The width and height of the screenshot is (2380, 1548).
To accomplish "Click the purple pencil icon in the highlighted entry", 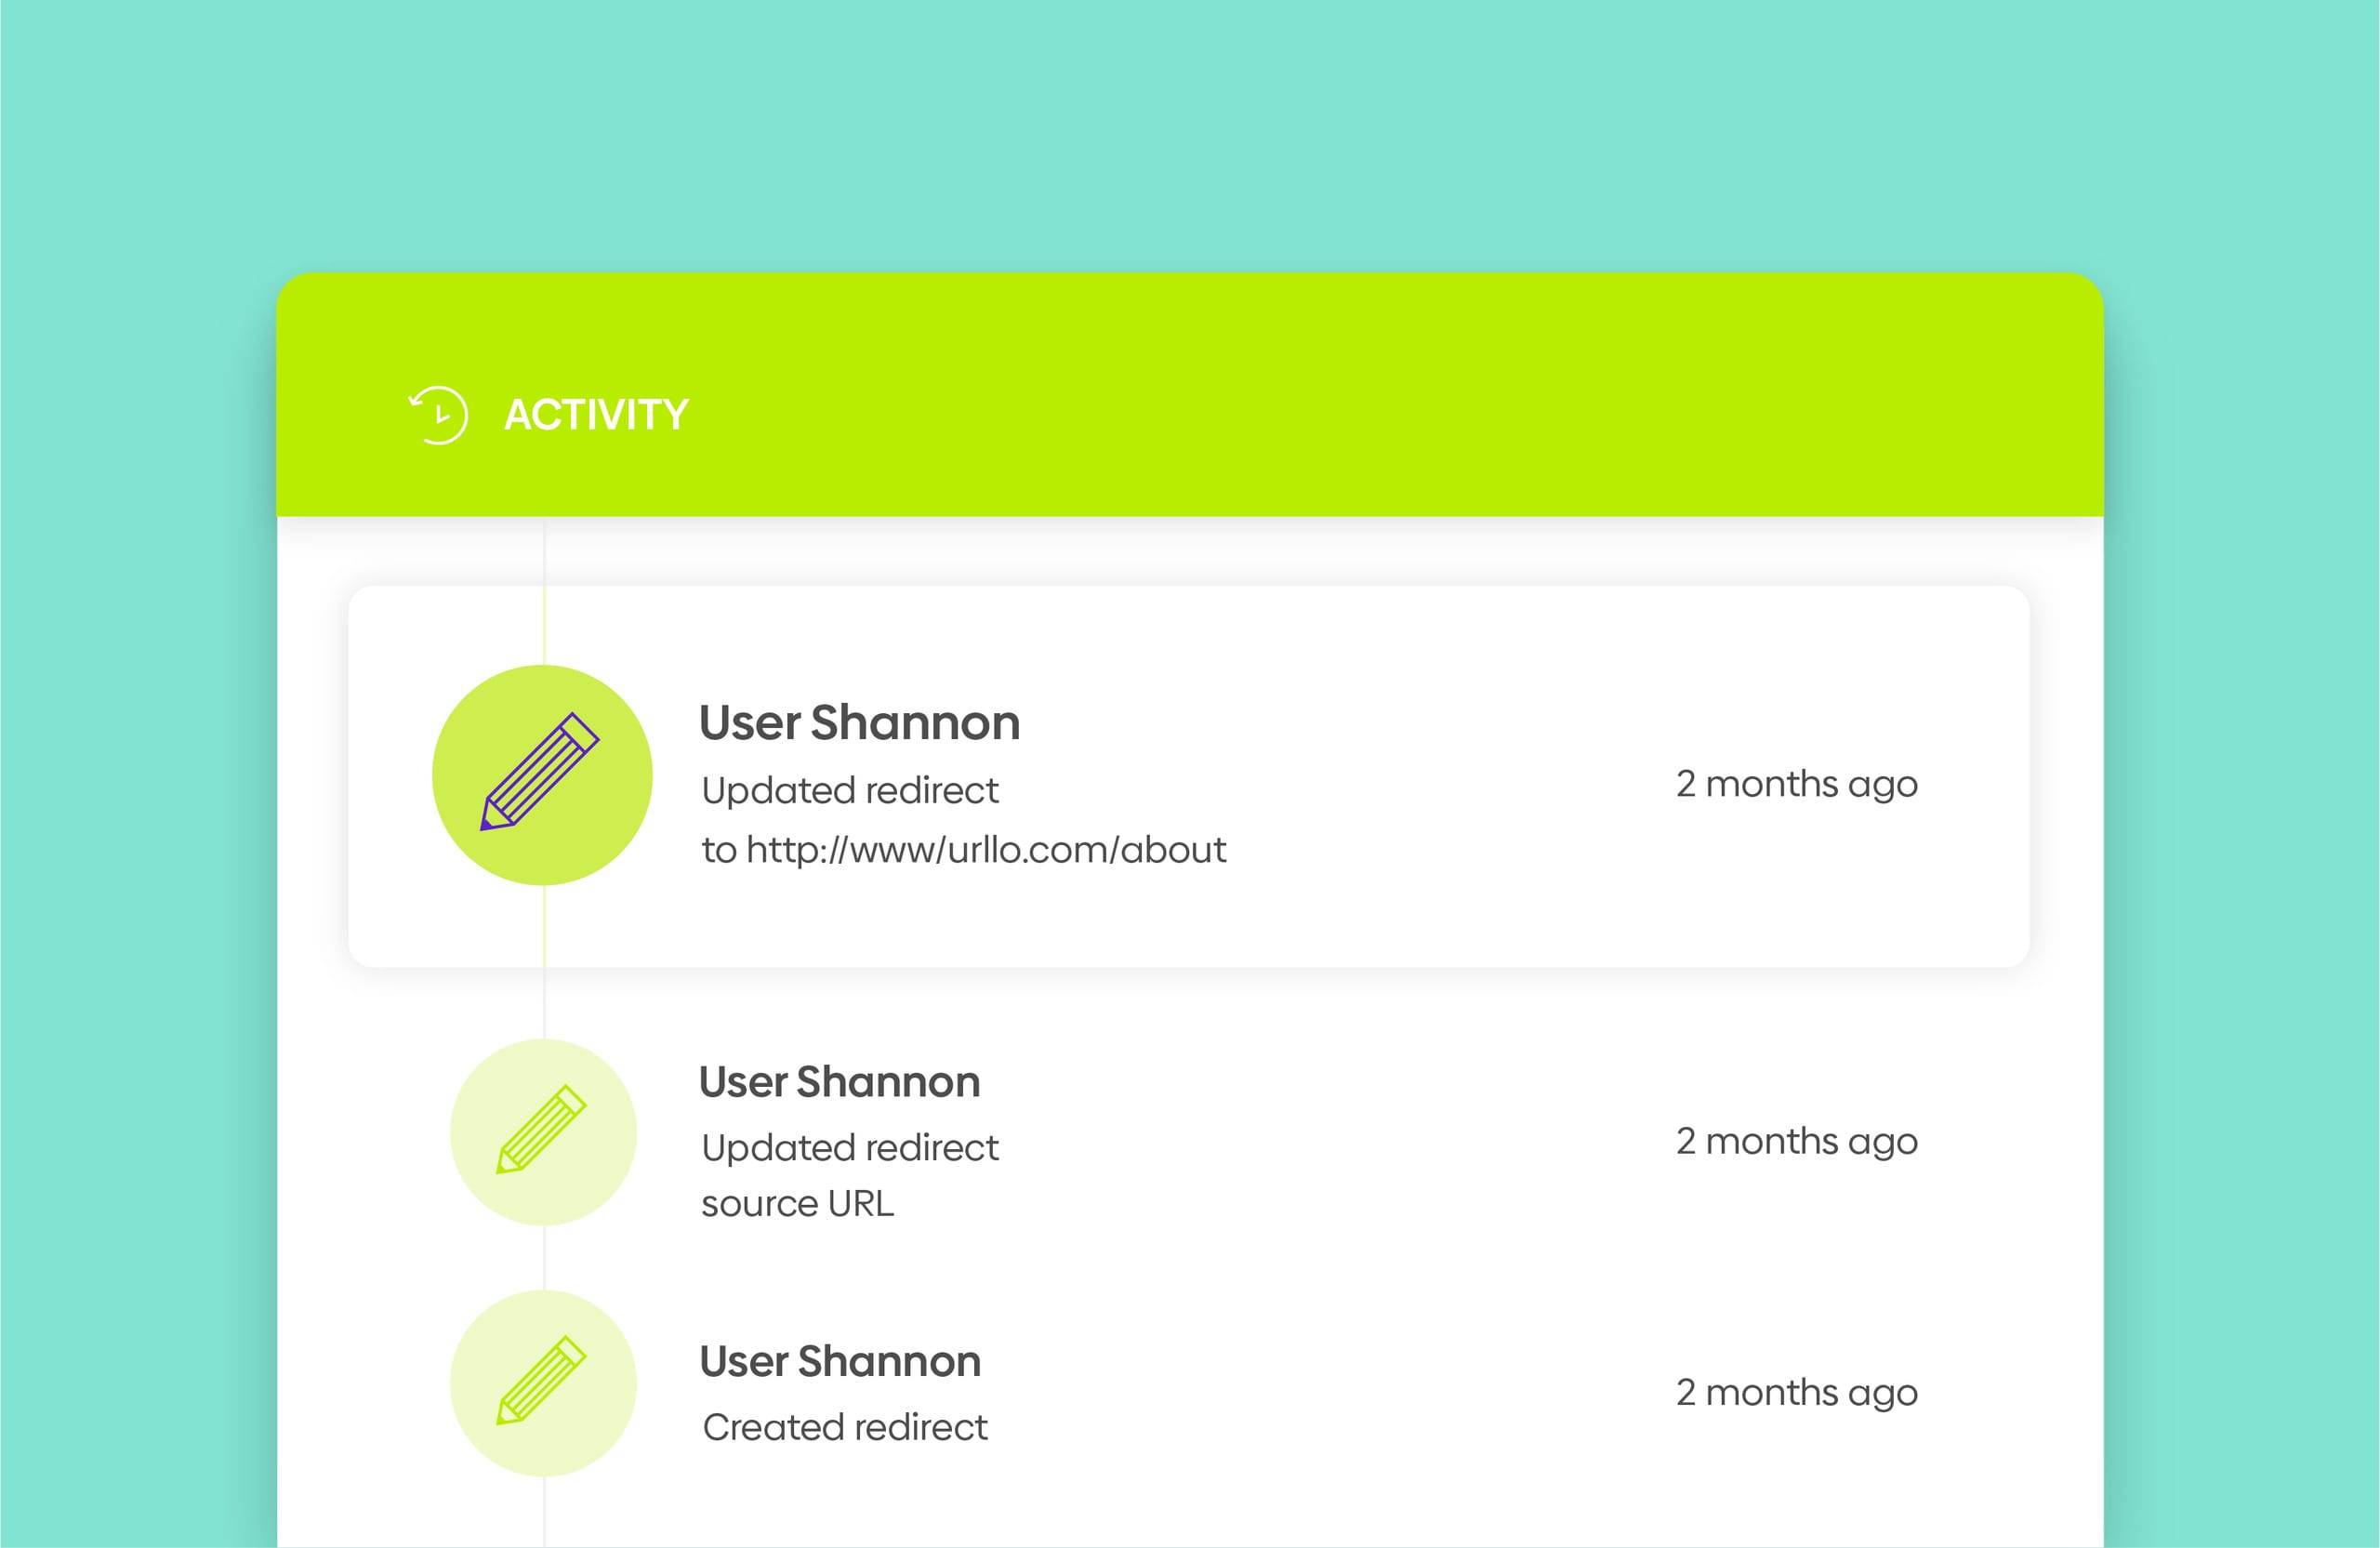I will (x=541, y=774).
